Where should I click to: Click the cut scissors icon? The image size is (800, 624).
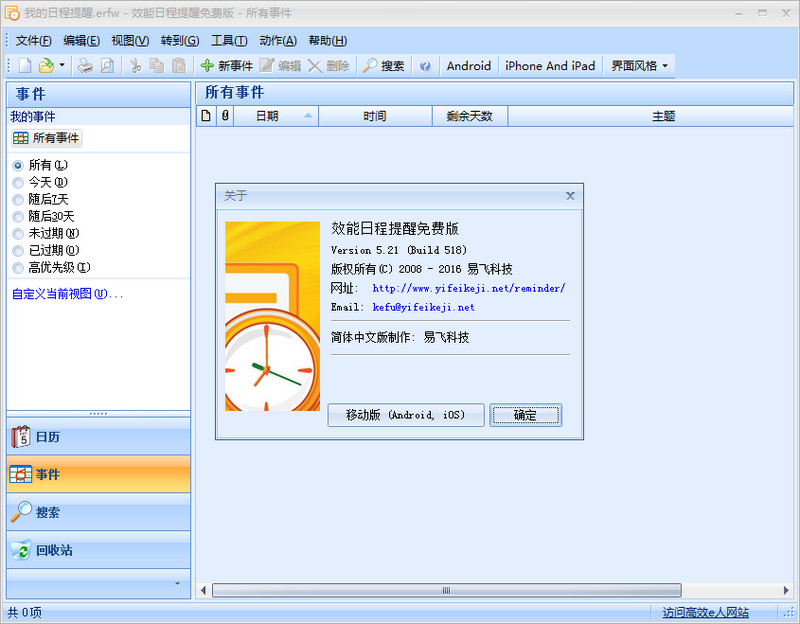pyautogui.click(x=136, y=66)
